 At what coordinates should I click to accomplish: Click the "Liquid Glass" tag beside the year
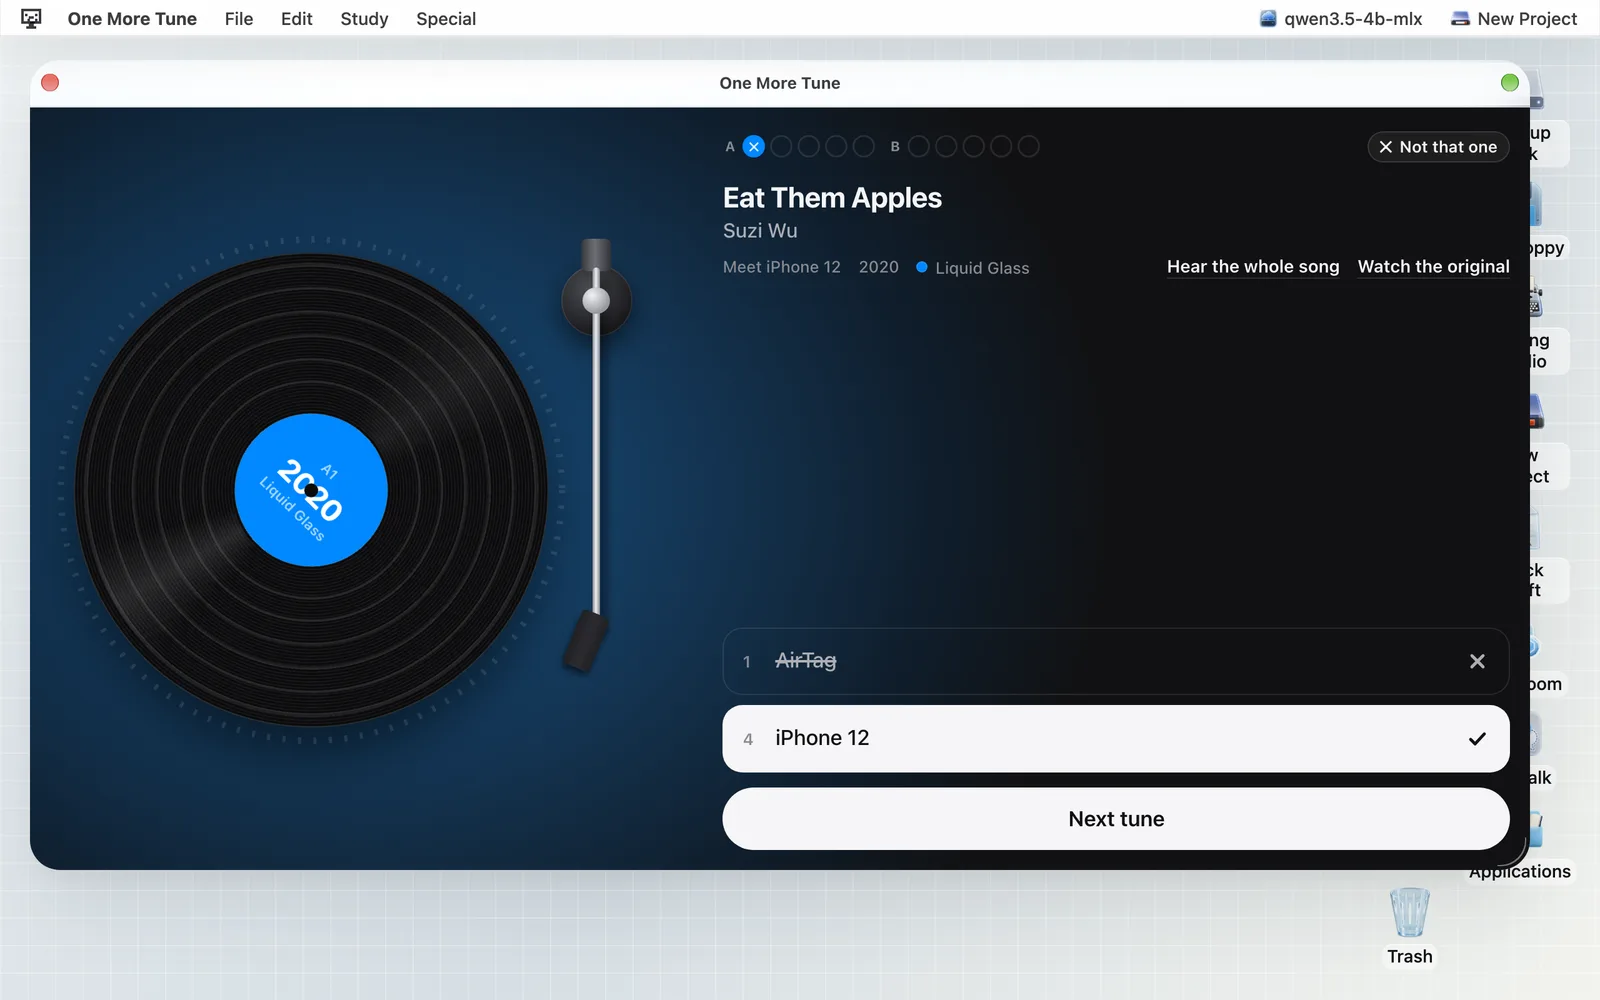[x=972, y=268]
